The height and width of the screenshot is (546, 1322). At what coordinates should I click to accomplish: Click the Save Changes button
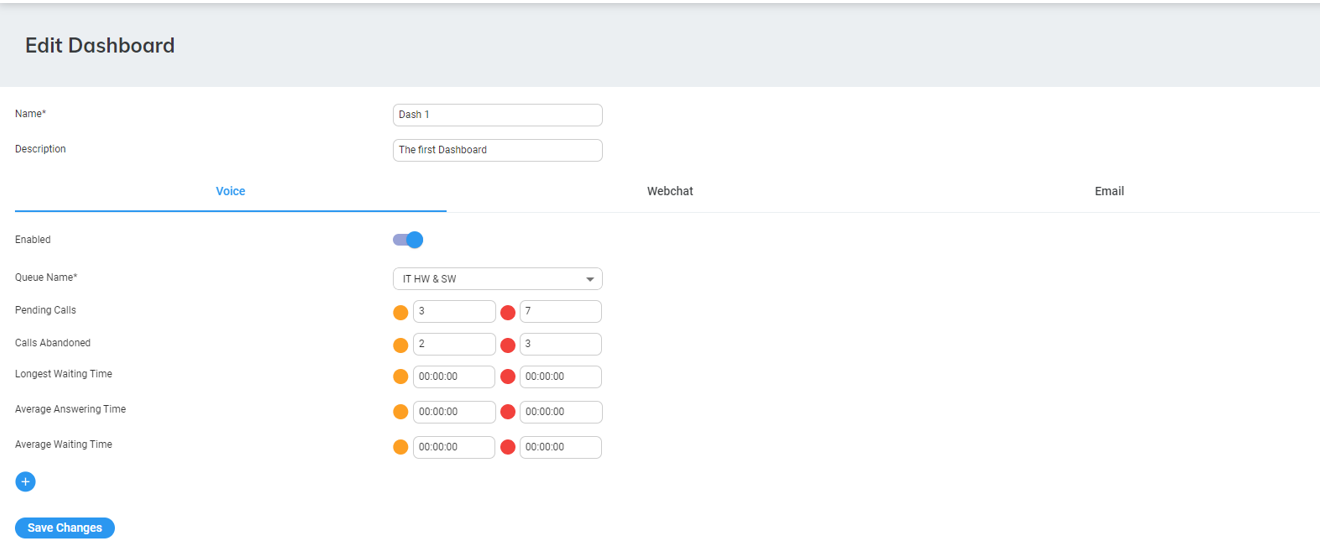(65, 528)
